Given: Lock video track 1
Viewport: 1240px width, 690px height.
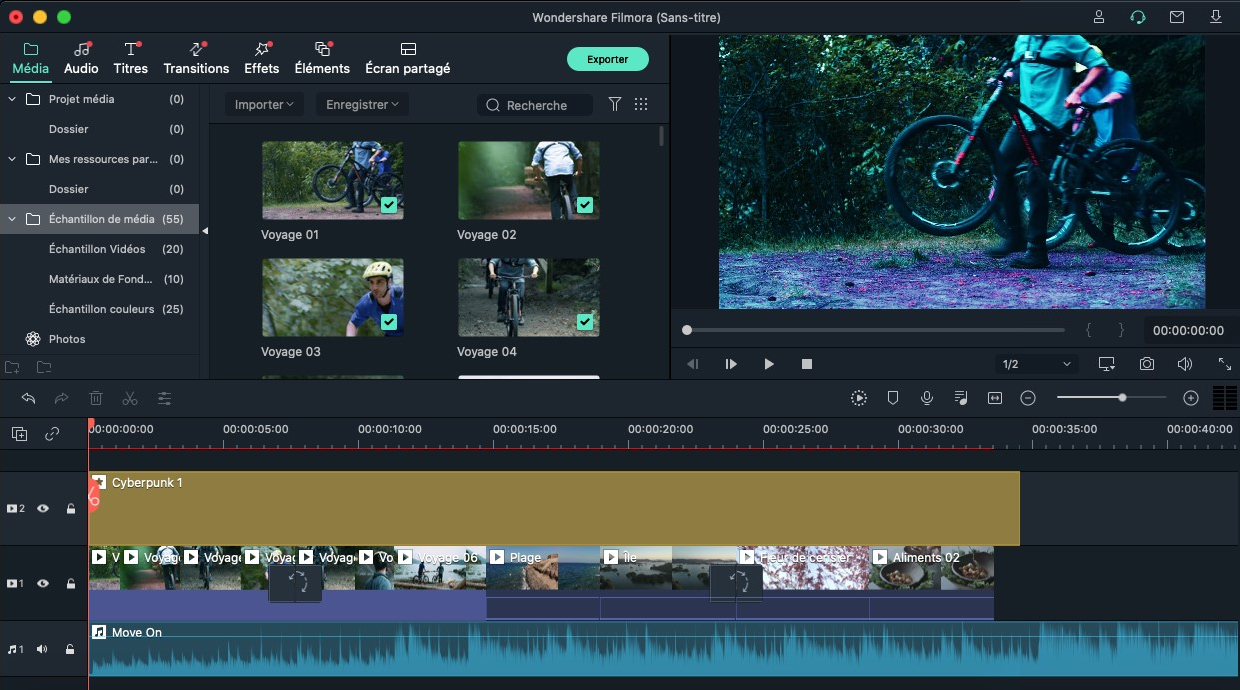Looking at the screenshot, I should tap(70, 583).
